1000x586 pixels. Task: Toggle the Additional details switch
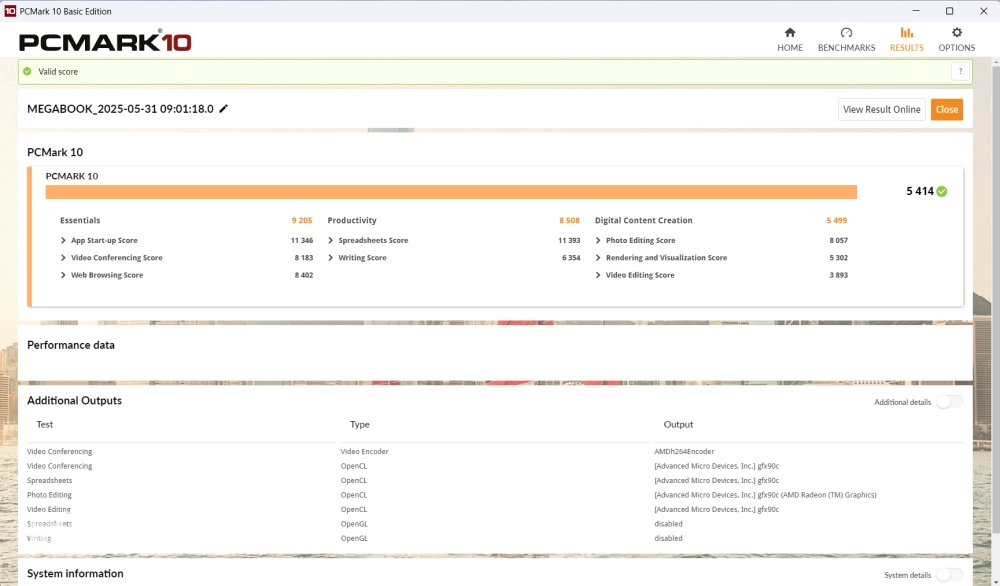(x=948, y=402)
